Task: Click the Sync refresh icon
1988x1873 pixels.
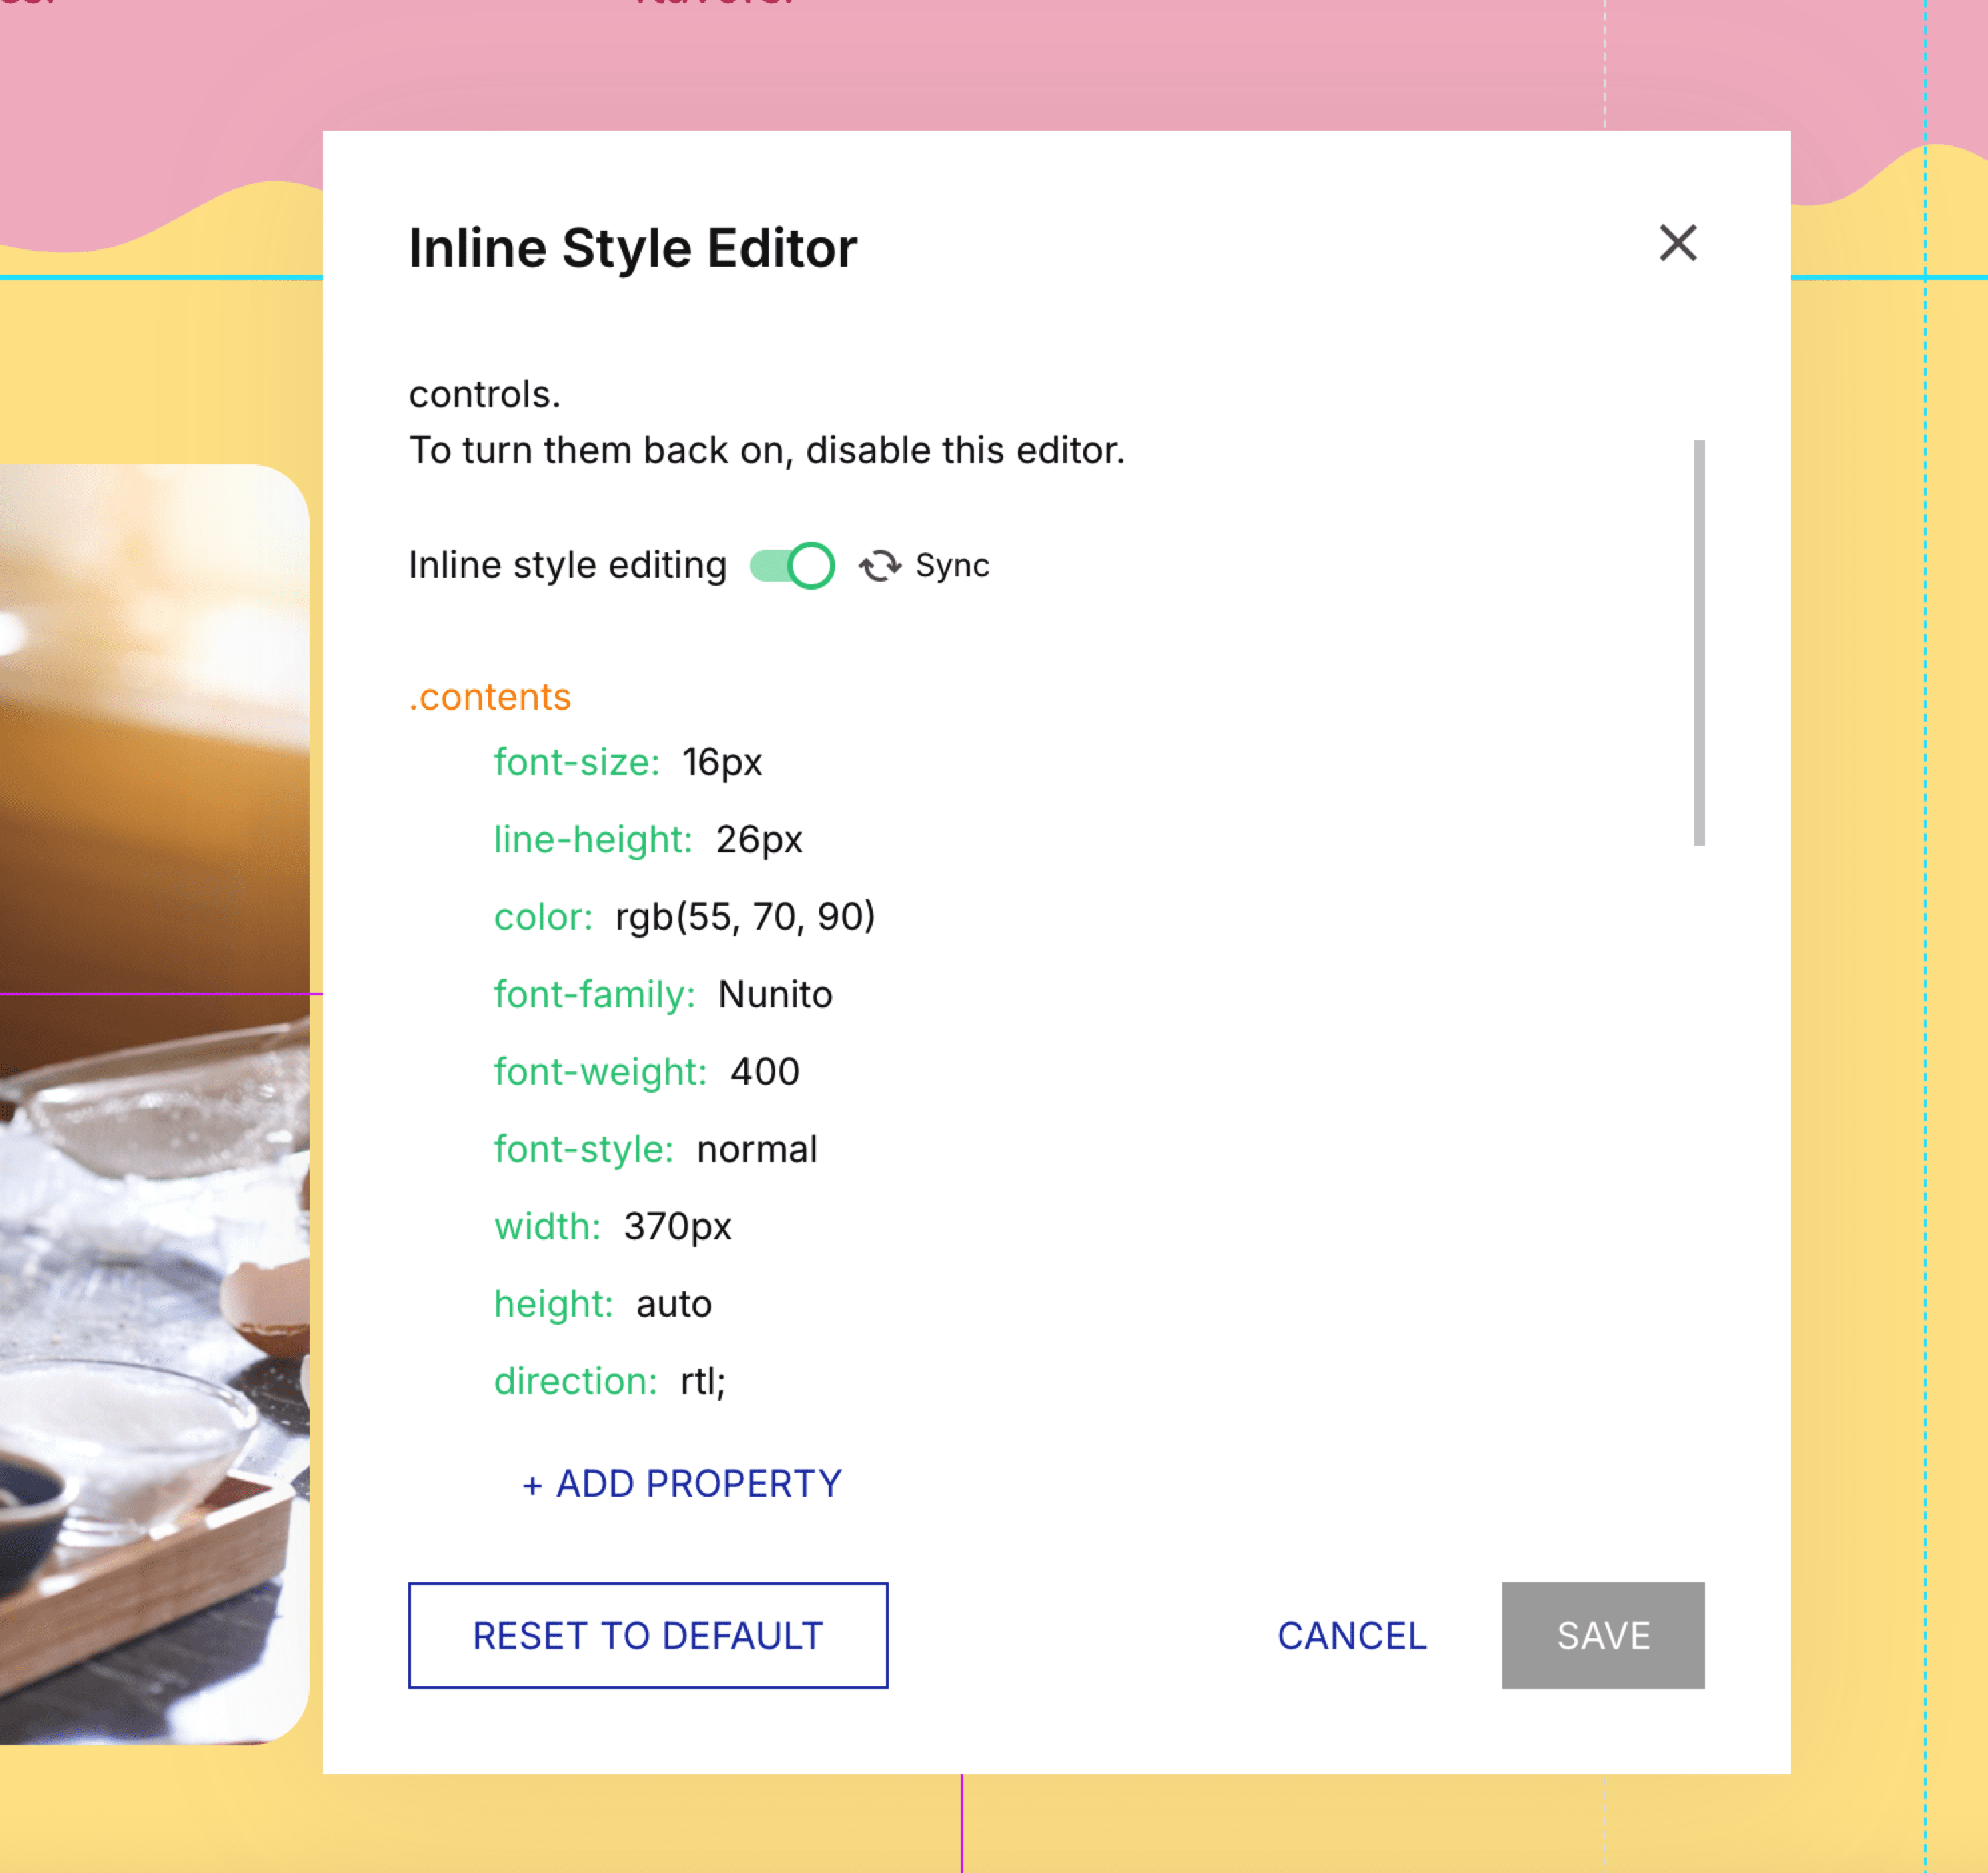Action: tap(880, 566)
